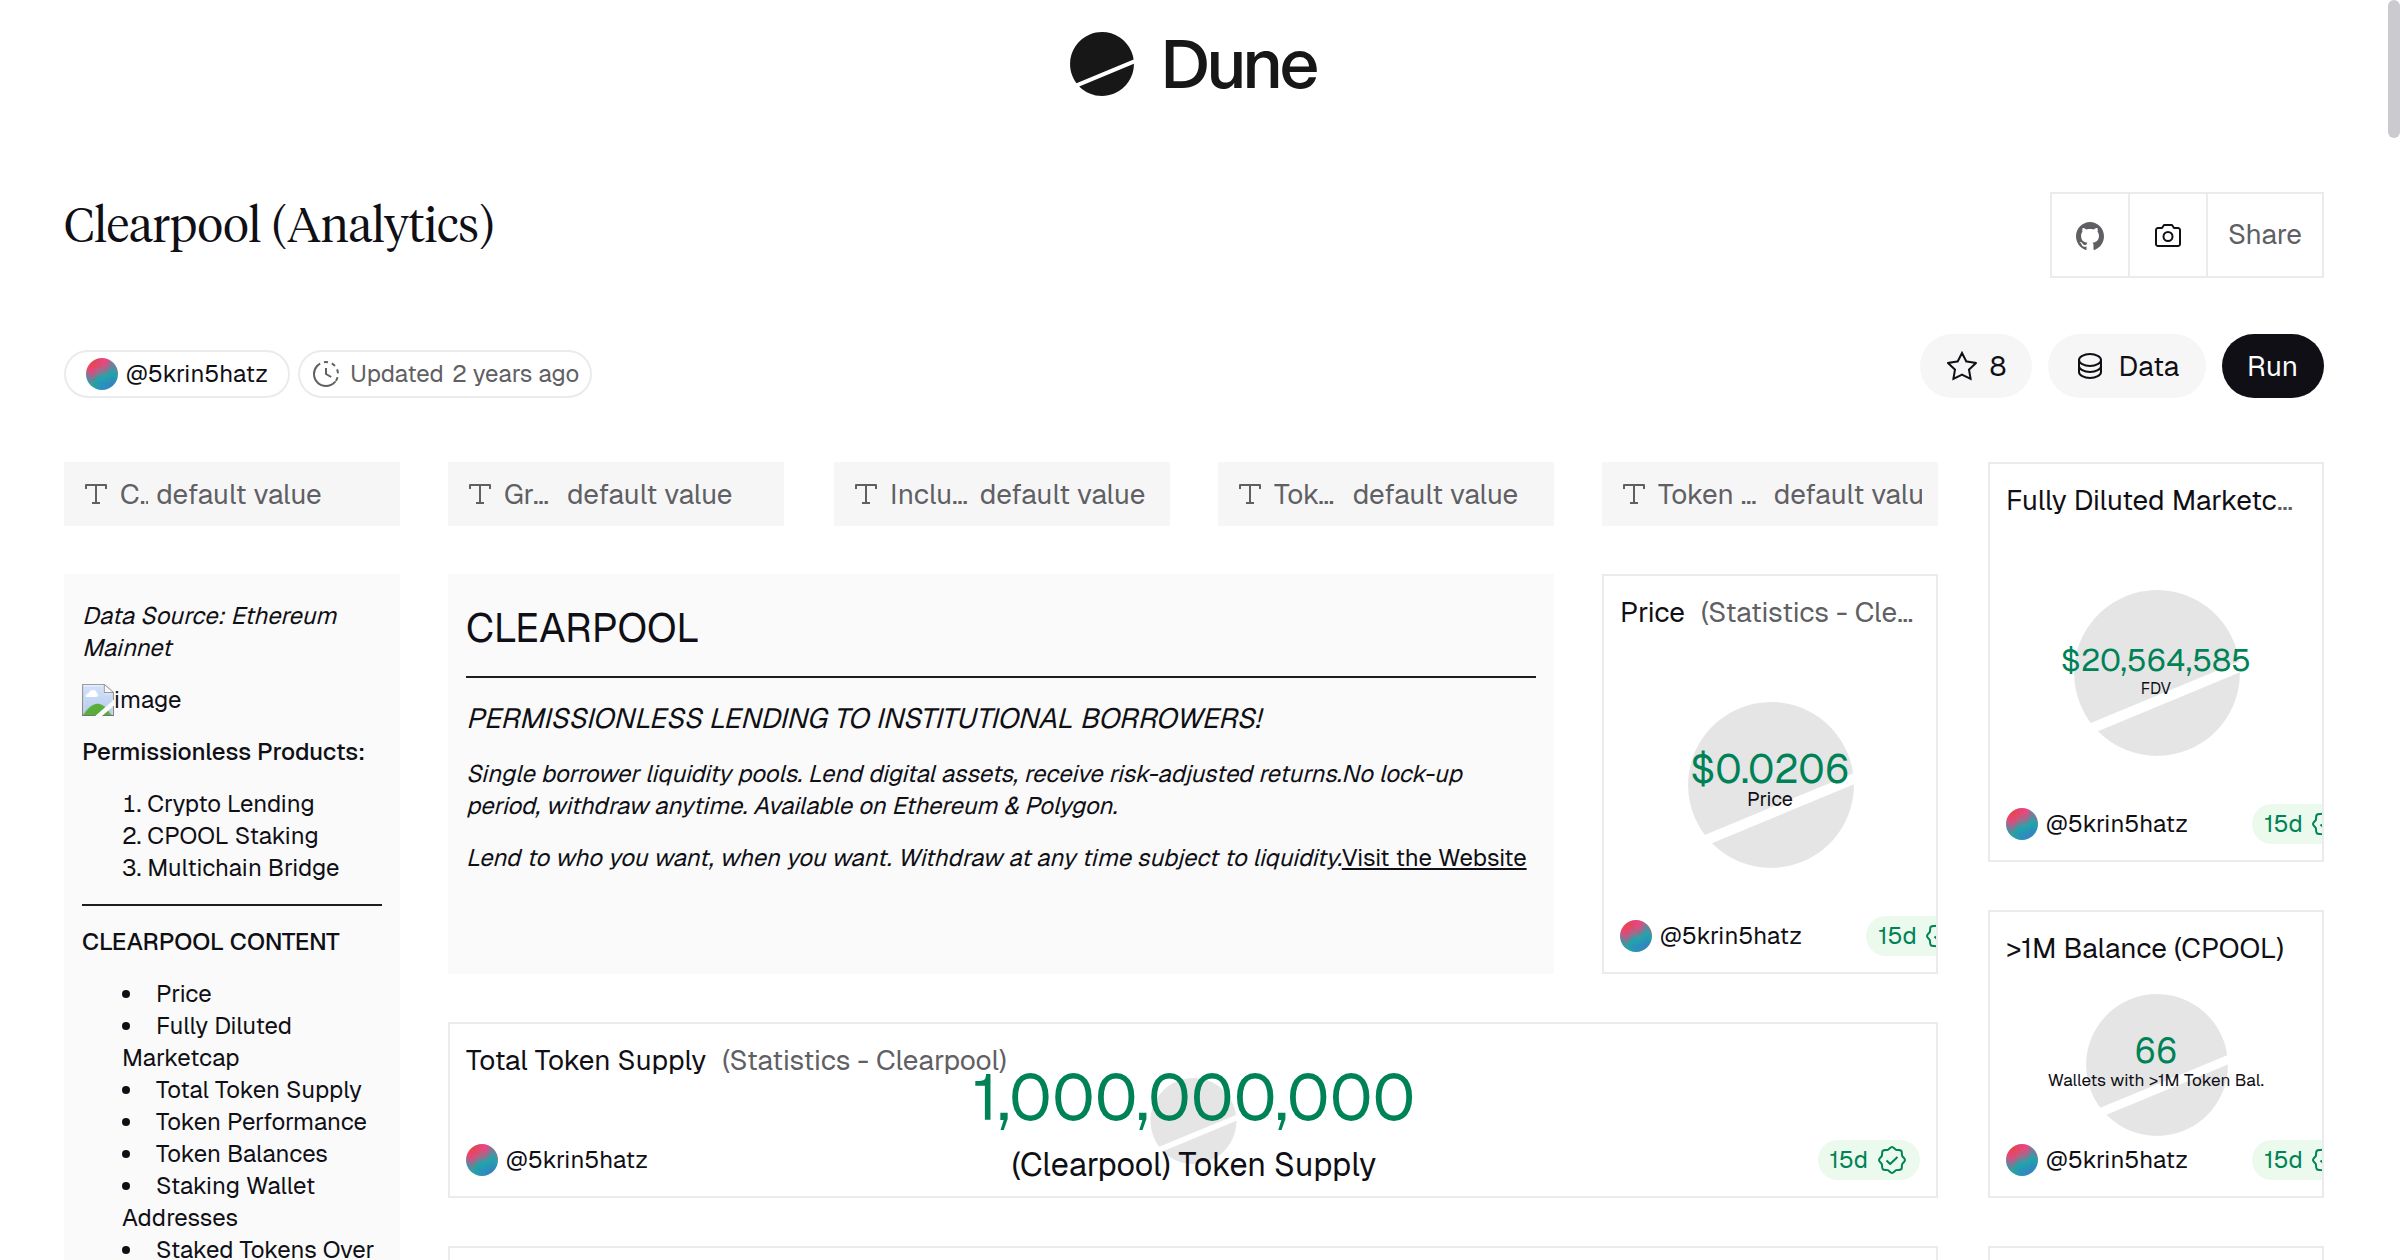The height and width of the screenshot is (1260, 2400).
Task: Click the database icon on the Data button
Action: tap(2091, 366)
